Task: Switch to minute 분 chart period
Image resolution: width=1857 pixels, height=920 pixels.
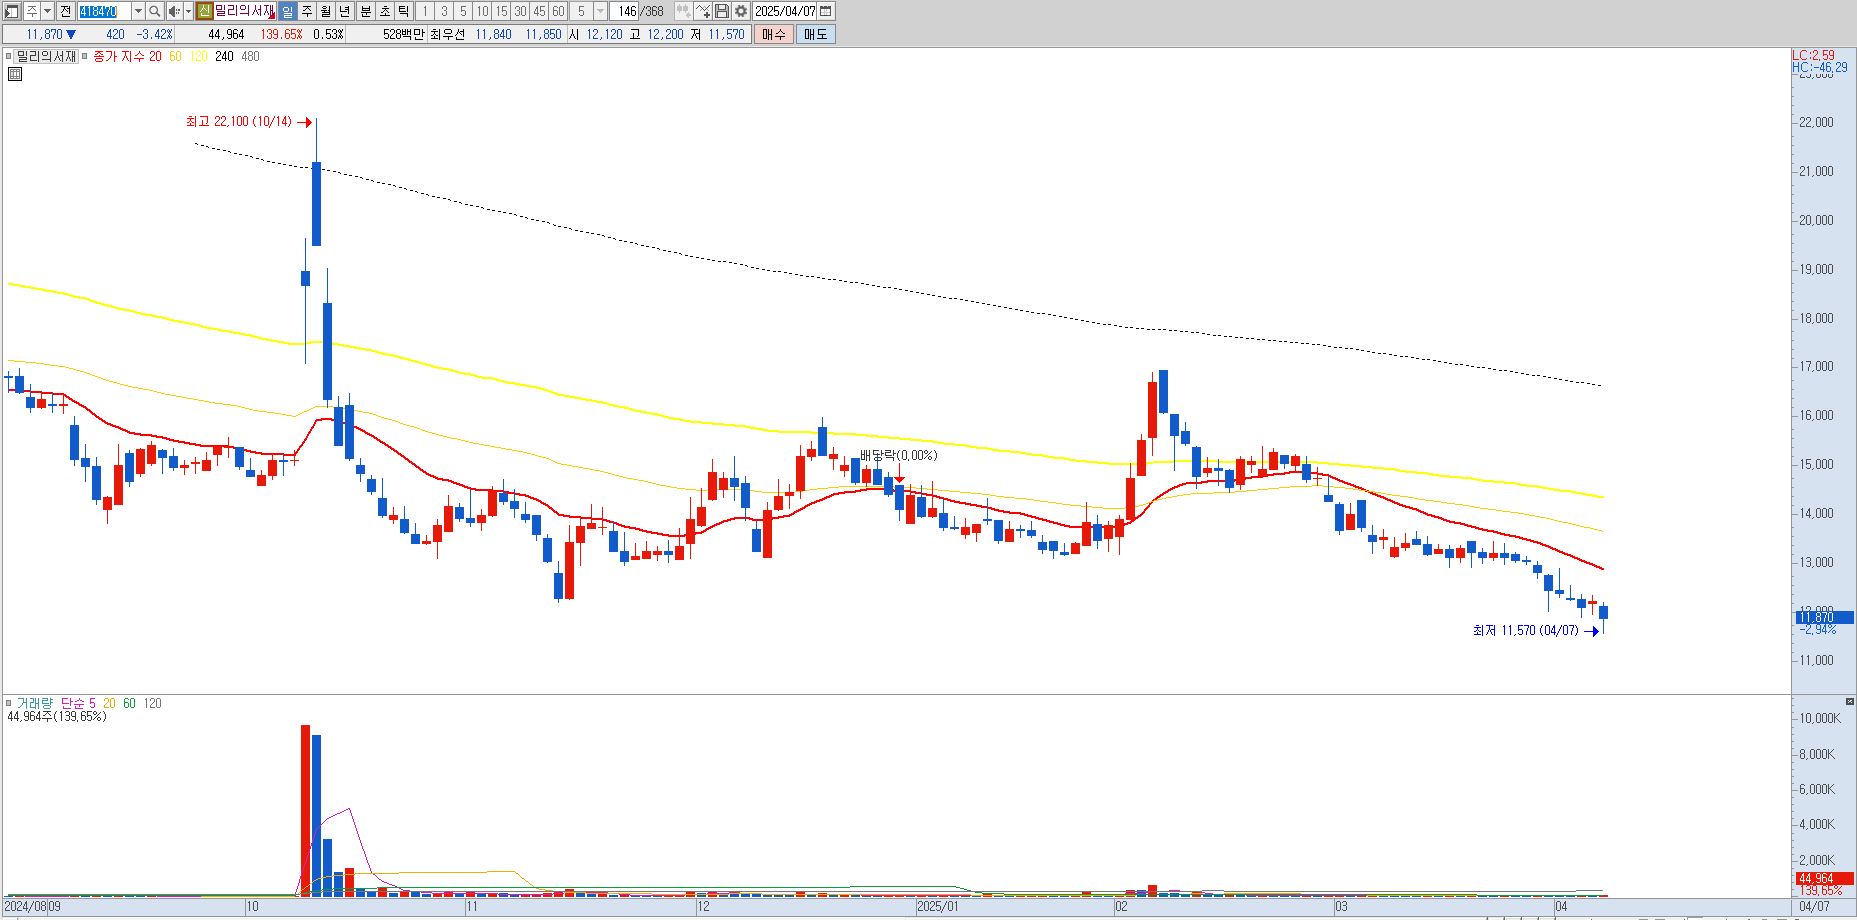Action: click(x=365, y=11)
